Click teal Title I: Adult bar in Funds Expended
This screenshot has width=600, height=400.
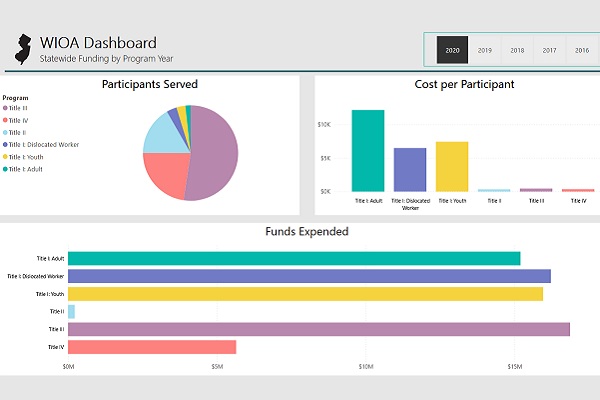(x=294, y=258)
